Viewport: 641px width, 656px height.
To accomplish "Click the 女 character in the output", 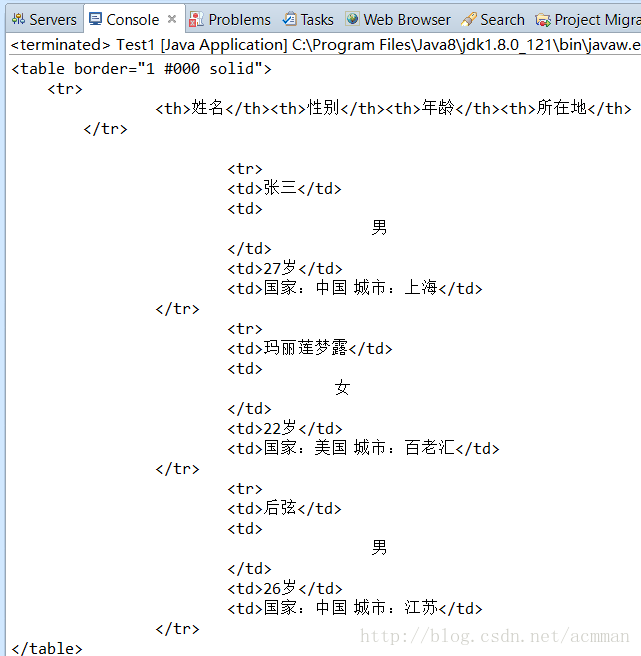I will tap(342, 388).
